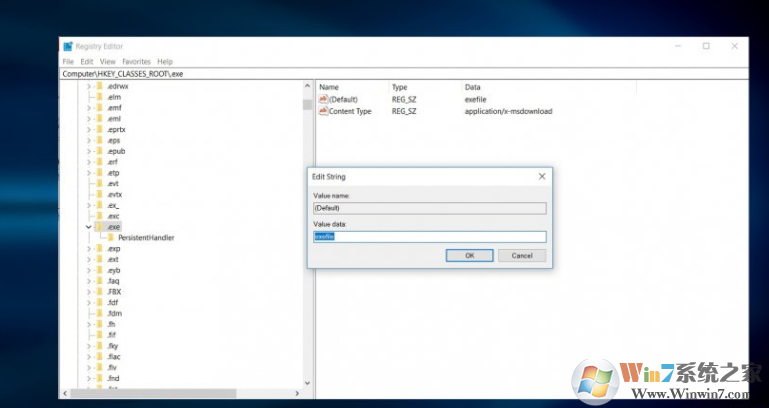
Task: Click the .FBX key folder icon
Action: click(x=100, y=292)
